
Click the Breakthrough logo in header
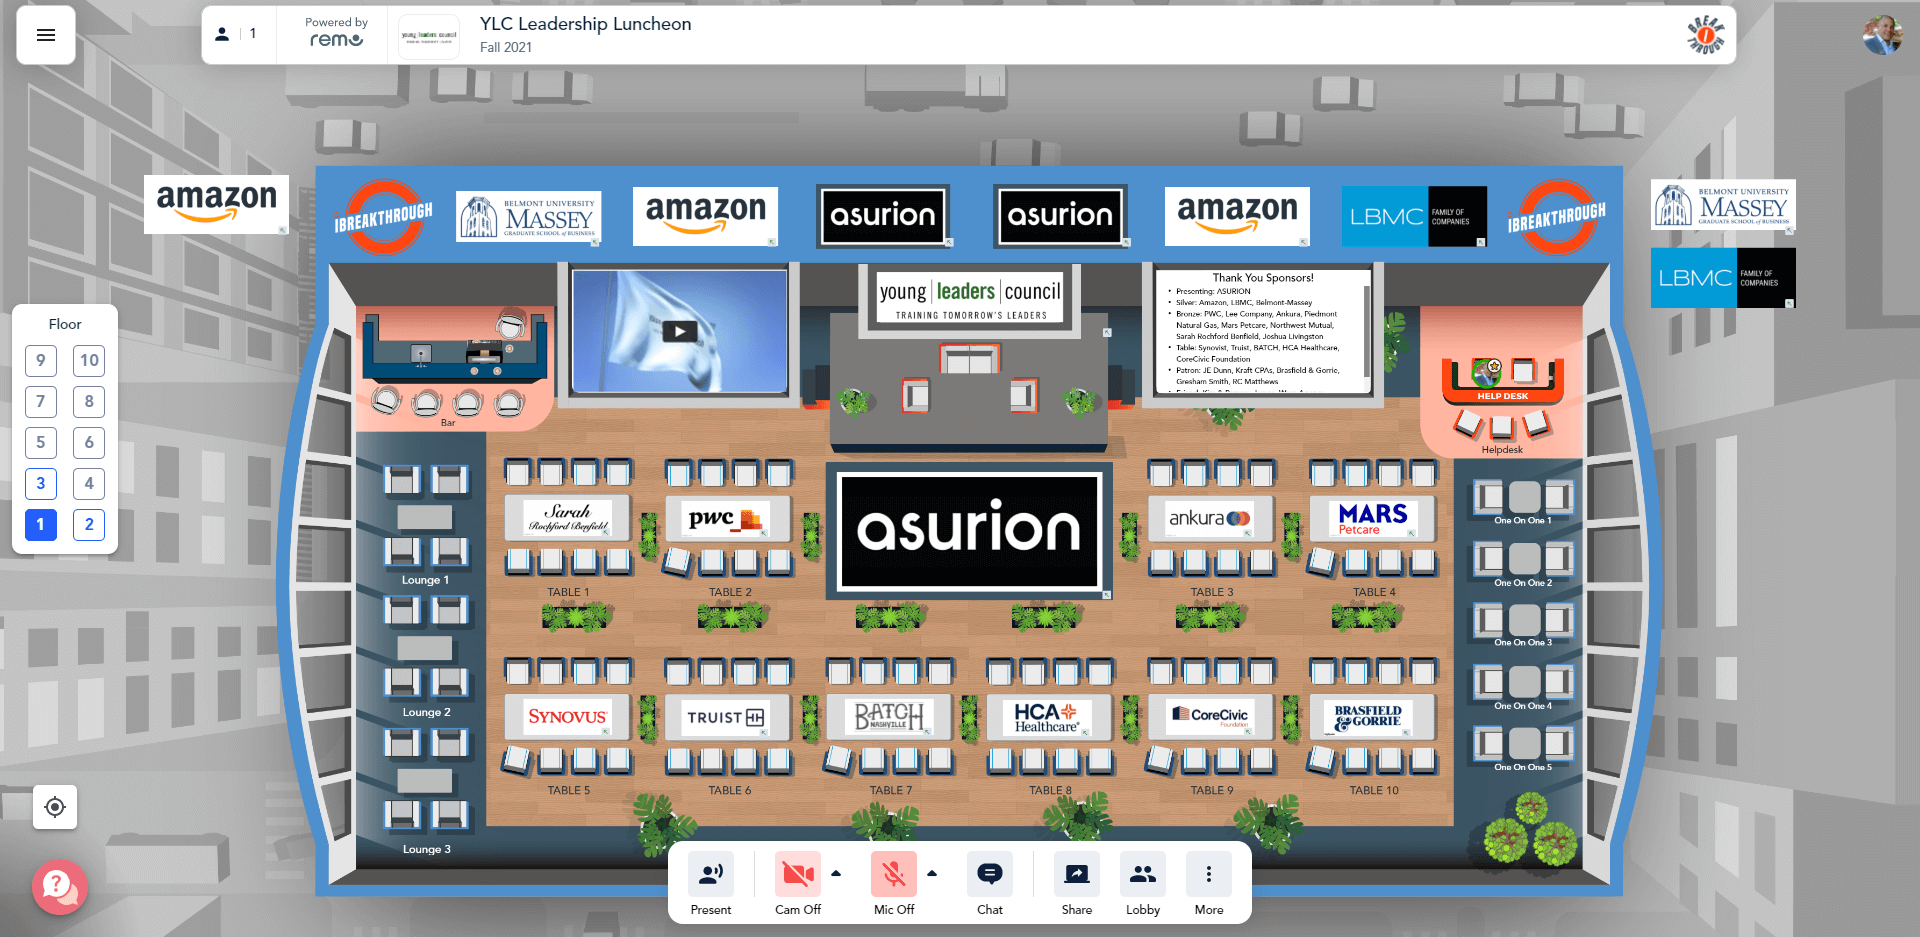coord(1706,35)
